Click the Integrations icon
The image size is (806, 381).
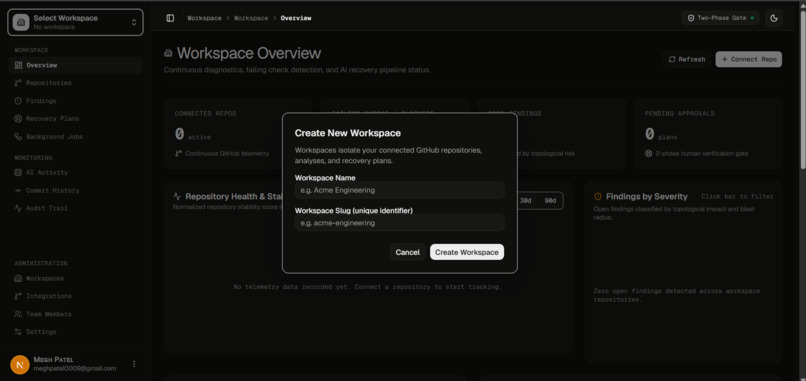[x=19, y=296]
